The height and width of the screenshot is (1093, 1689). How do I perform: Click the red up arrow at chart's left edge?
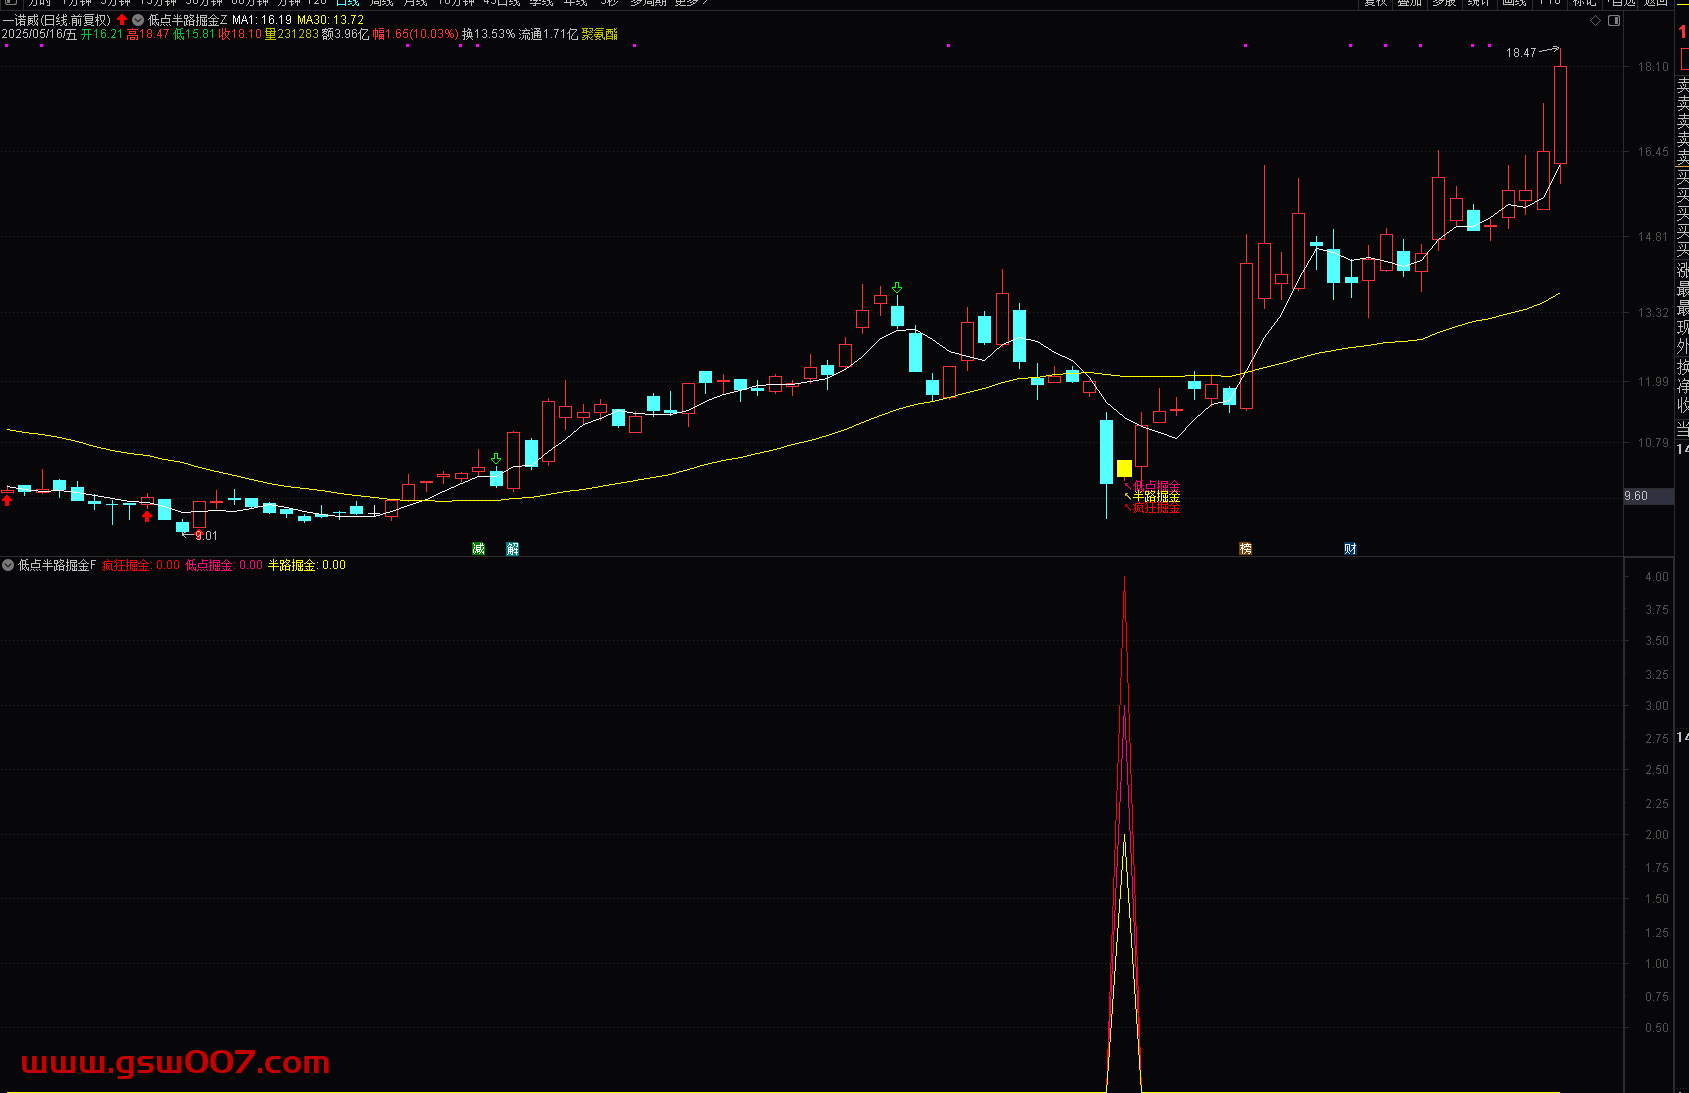tap(7, 499)
